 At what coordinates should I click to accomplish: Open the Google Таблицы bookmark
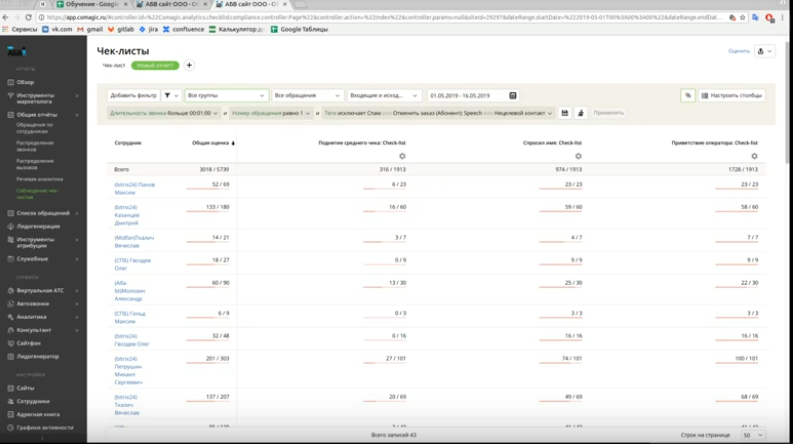[x=299, y=29]
